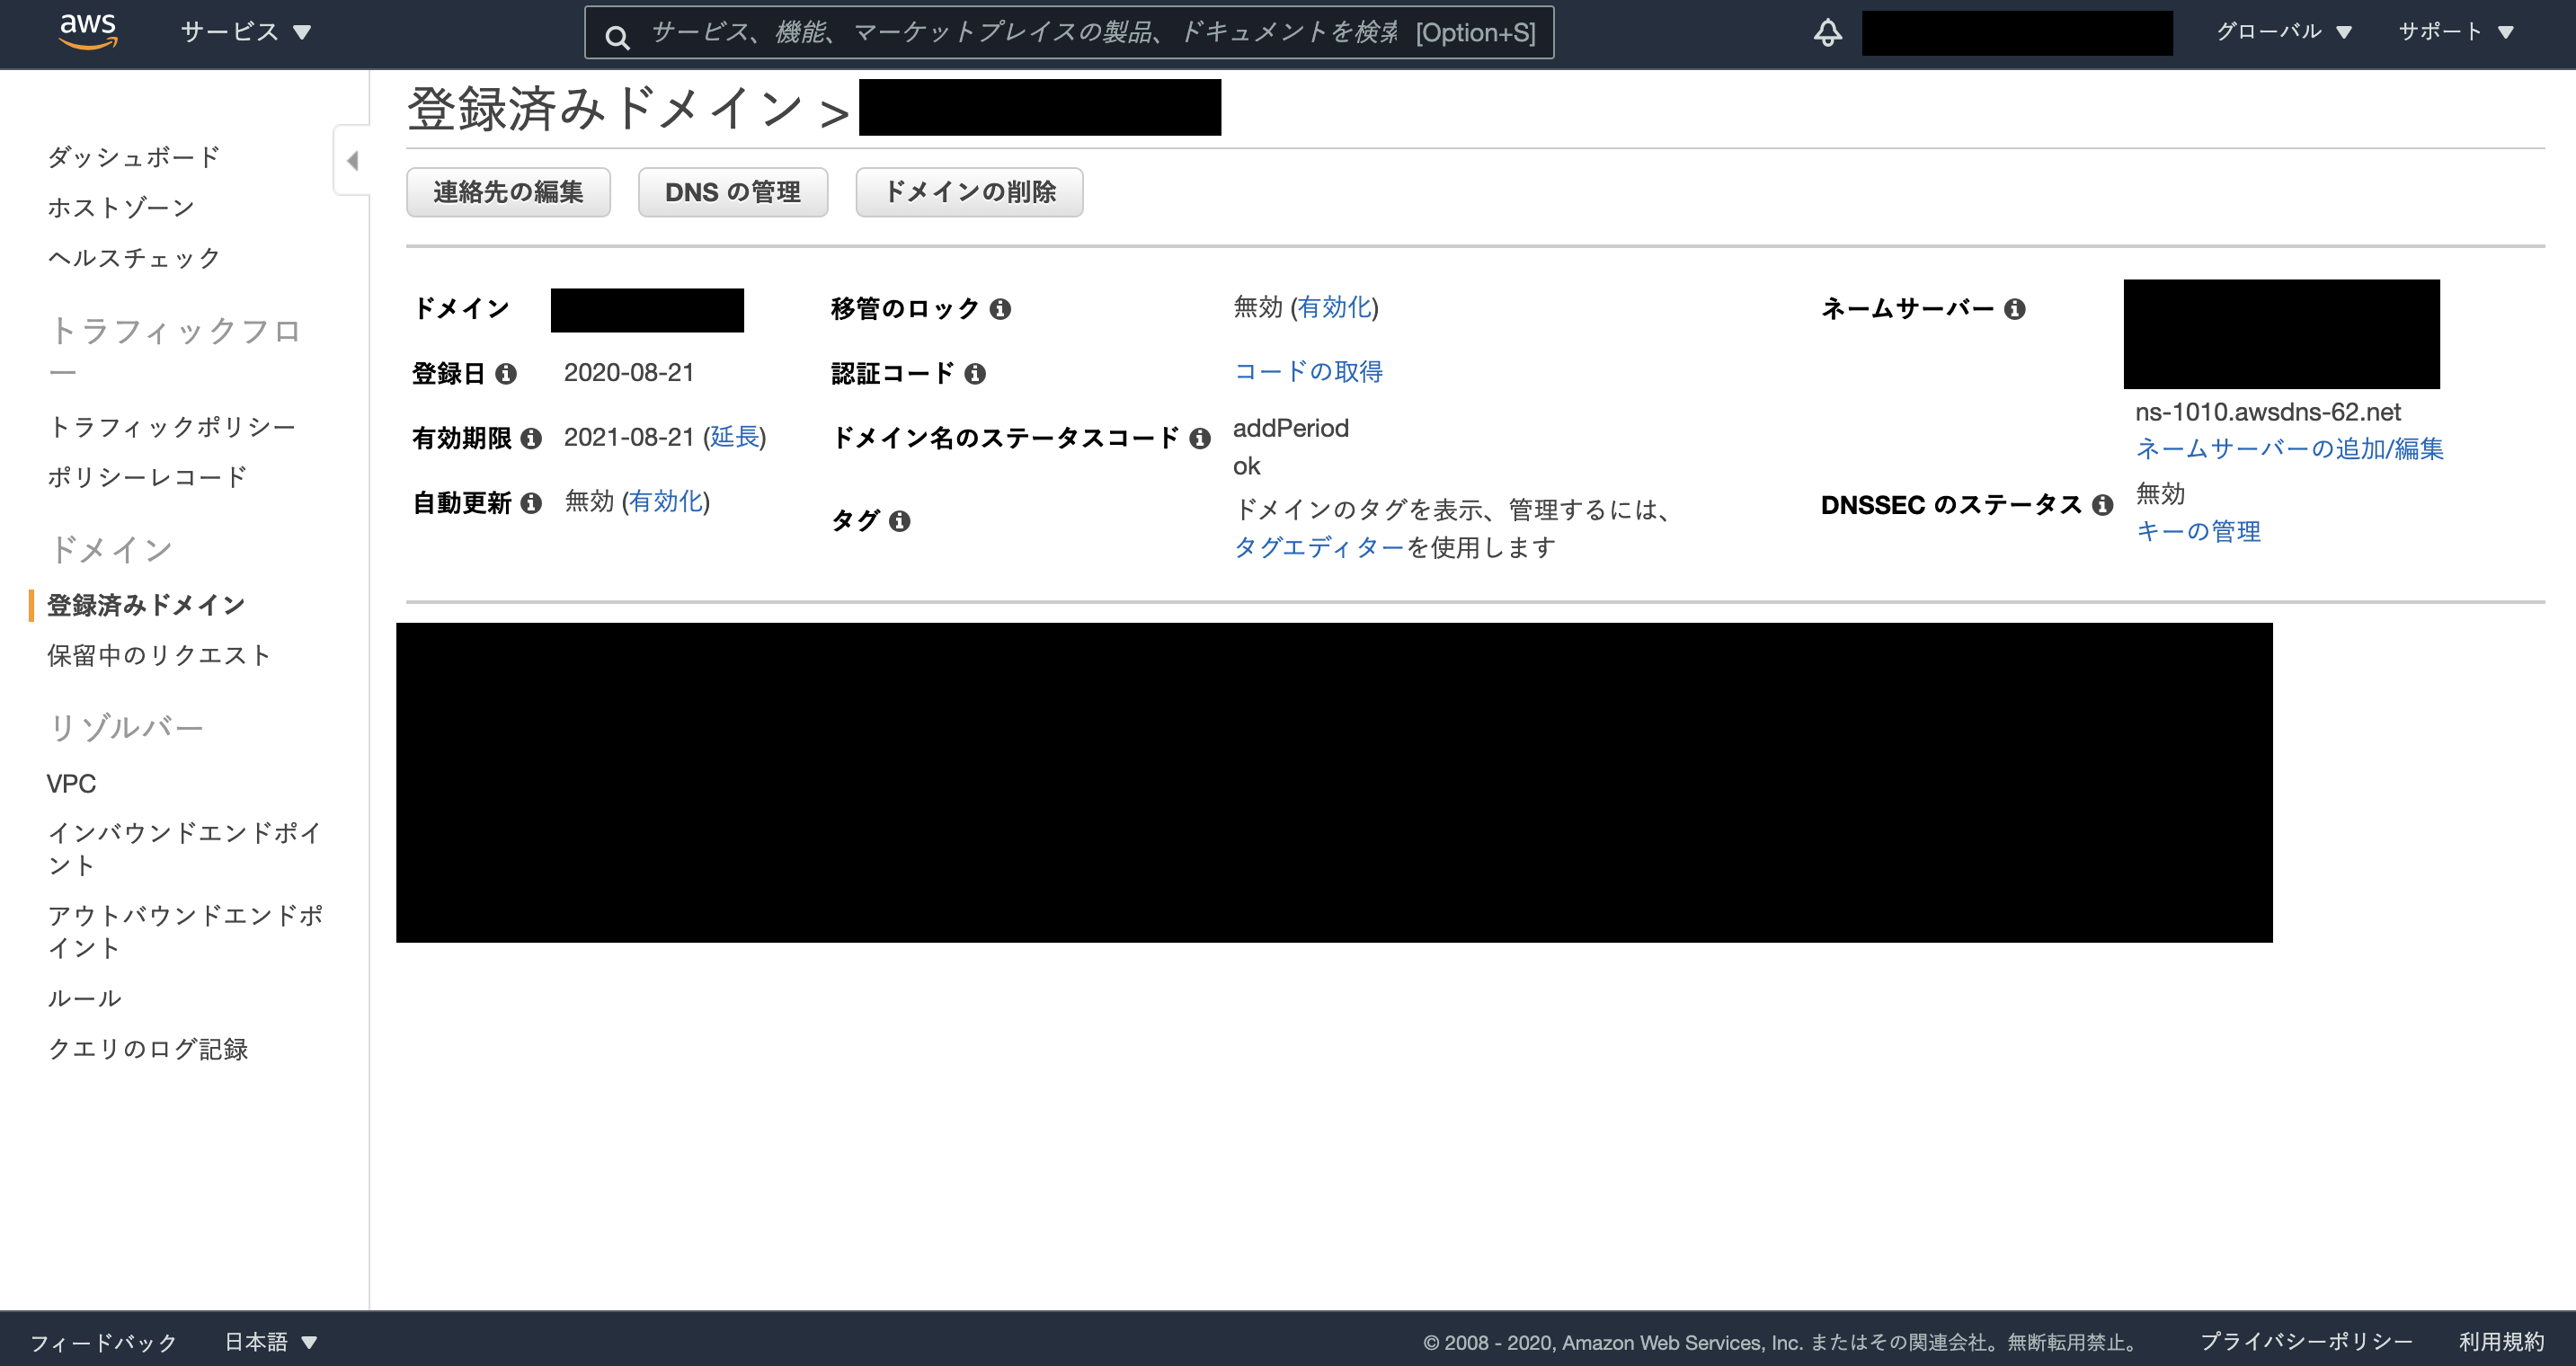Enable 移管のロック via 有効化 link

point(1335,307)
